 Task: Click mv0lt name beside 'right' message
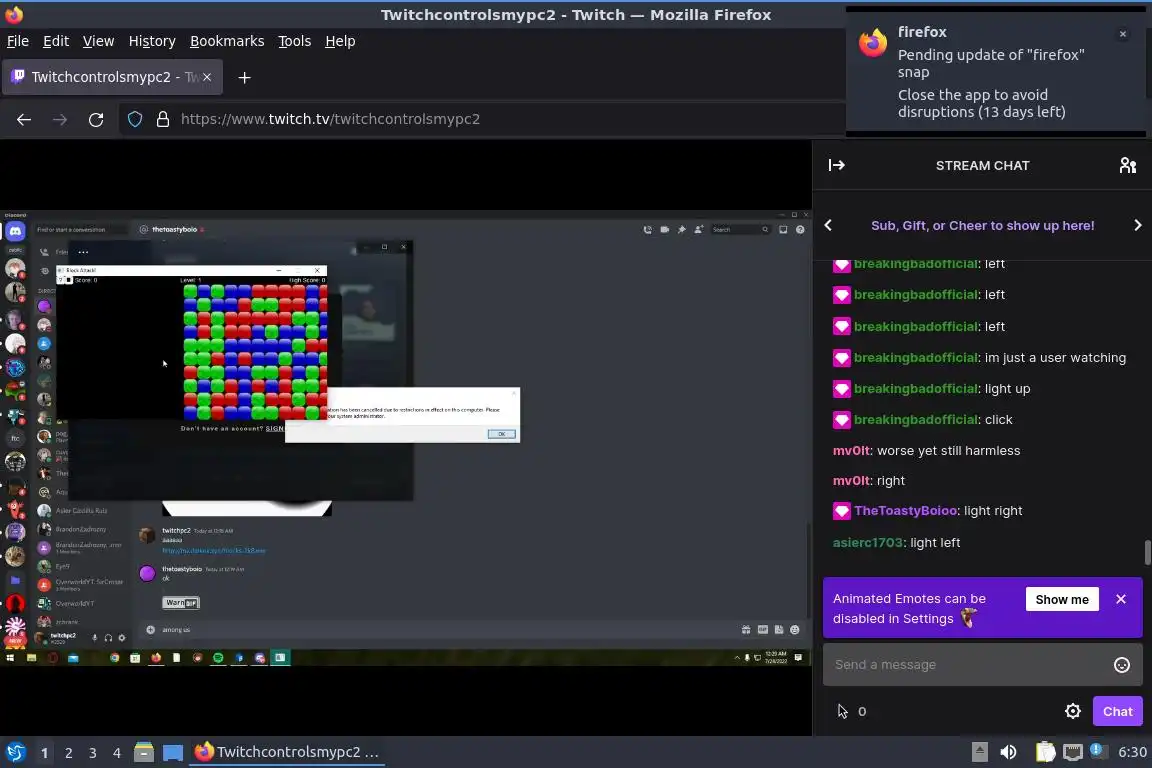point(851,481)
